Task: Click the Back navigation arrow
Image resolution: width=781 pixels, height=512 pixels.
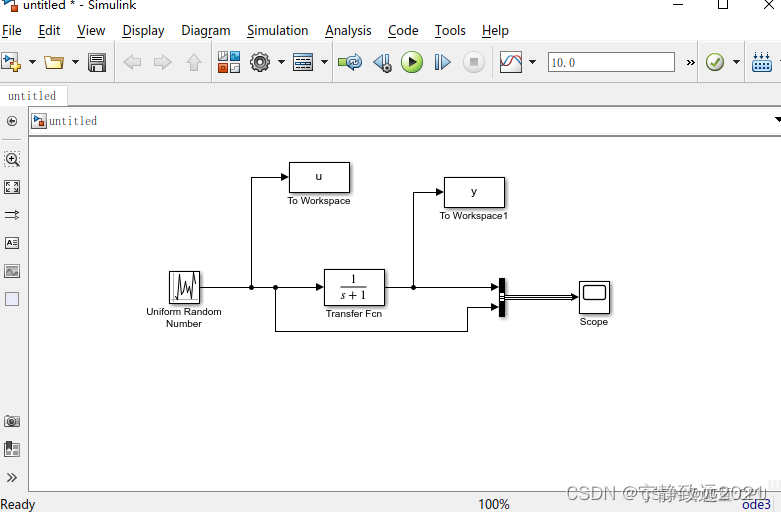Action: [x=132, y=62]
